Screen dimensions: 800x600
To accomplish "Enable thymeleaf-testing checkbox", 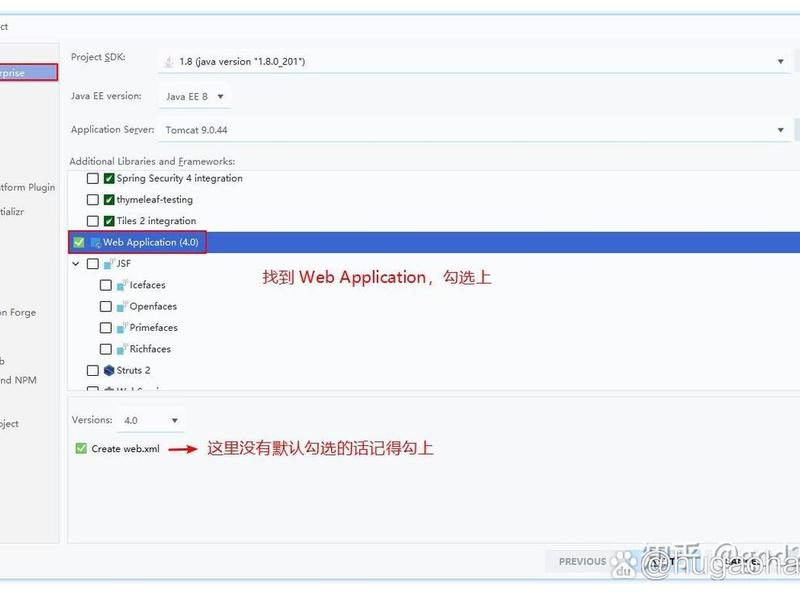I will click(92, 199).
